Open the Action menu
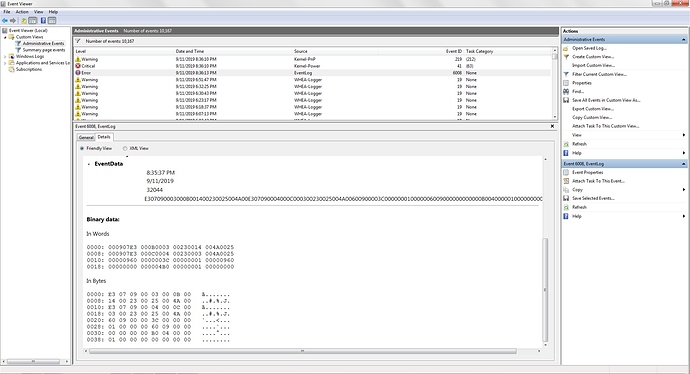 coord(22,12)
